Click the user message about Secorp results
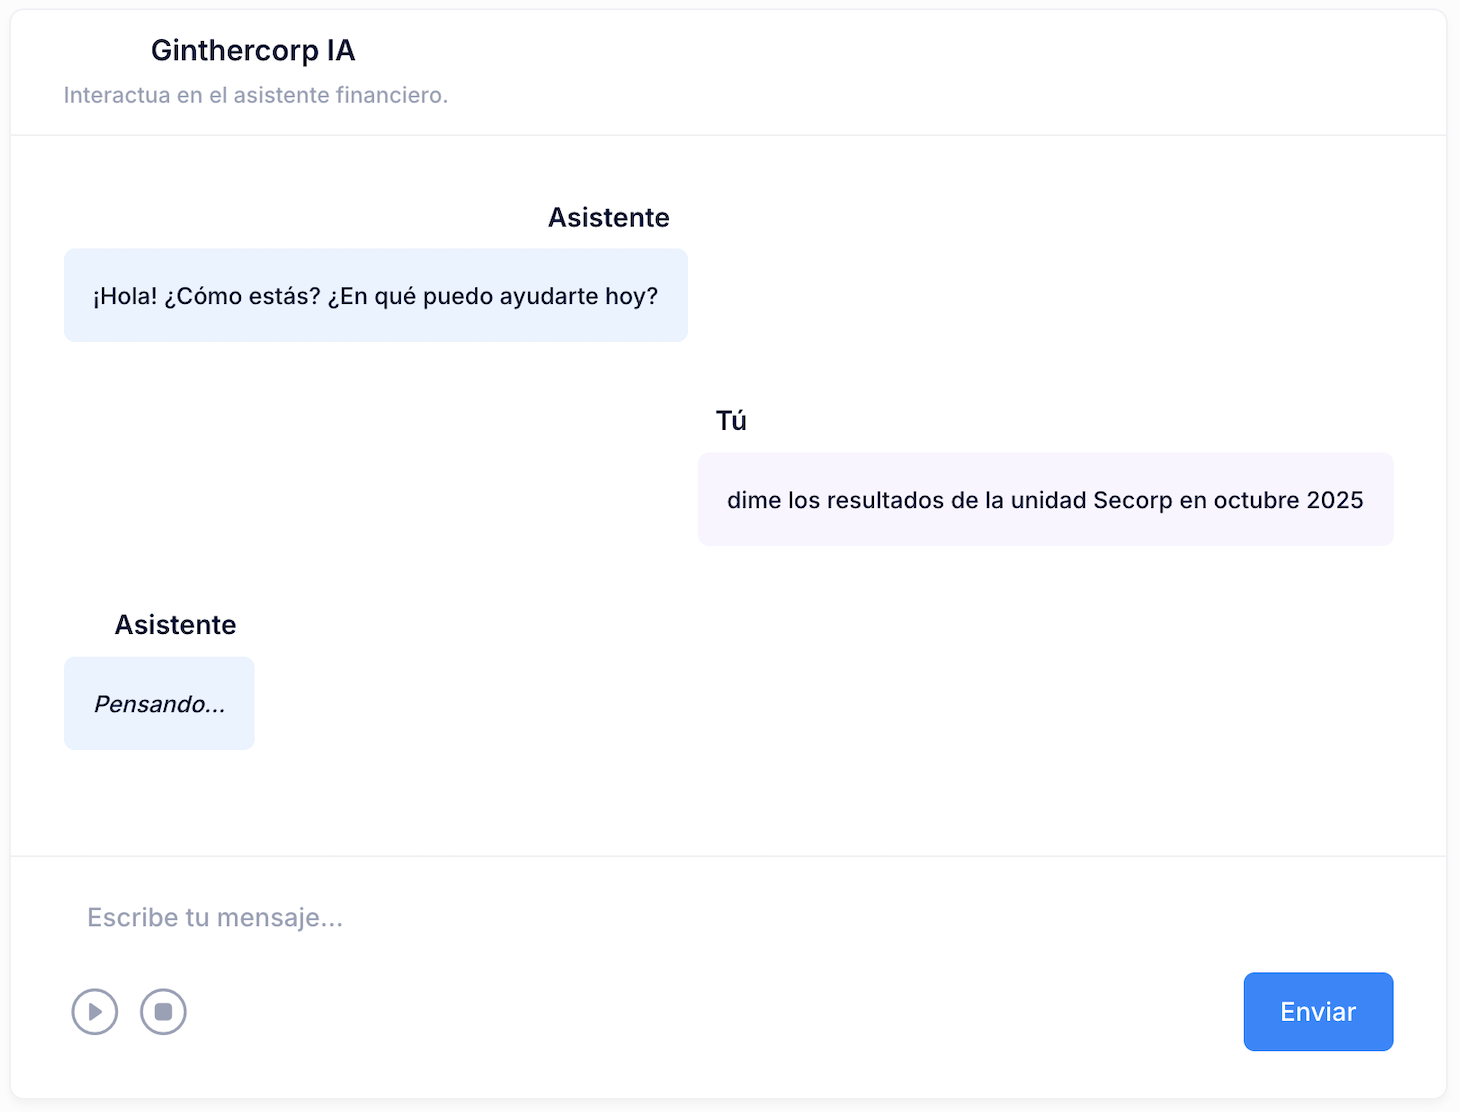 [1044, 500]
